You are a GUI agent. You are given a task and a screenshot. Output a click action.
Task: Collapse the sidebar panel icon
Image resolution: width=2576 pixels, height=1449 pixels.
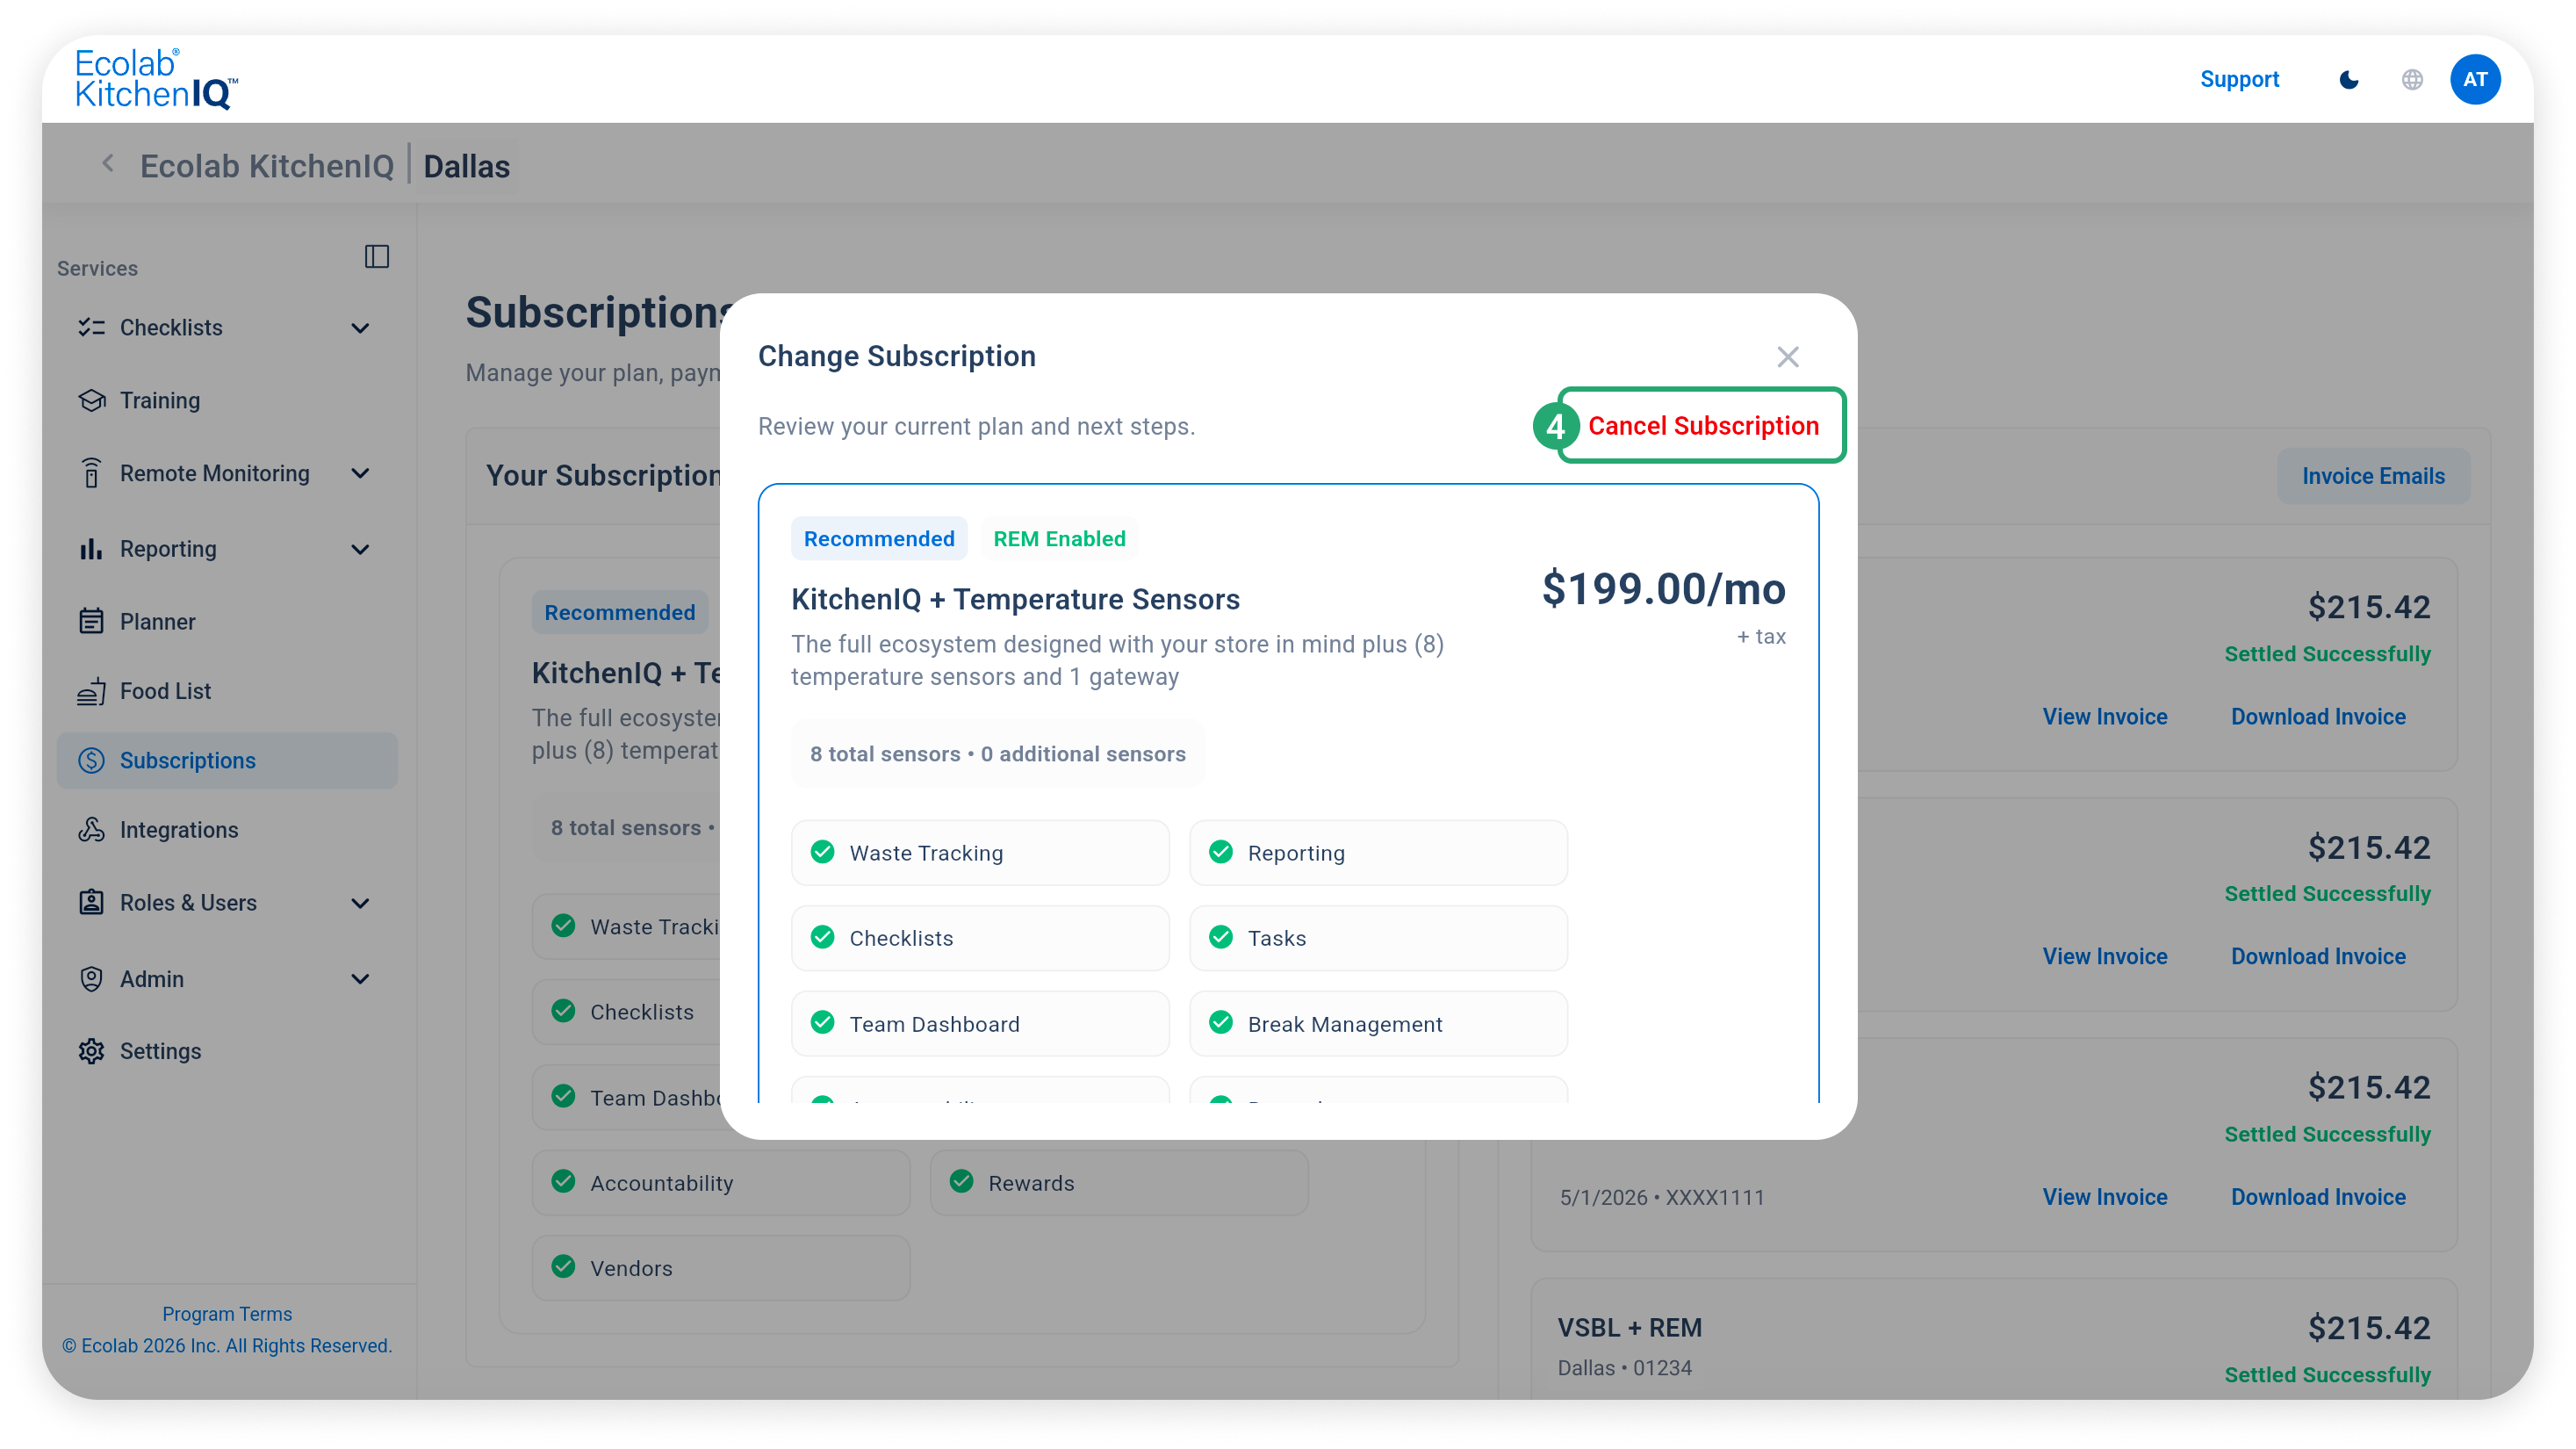click(x=377, y=257)
